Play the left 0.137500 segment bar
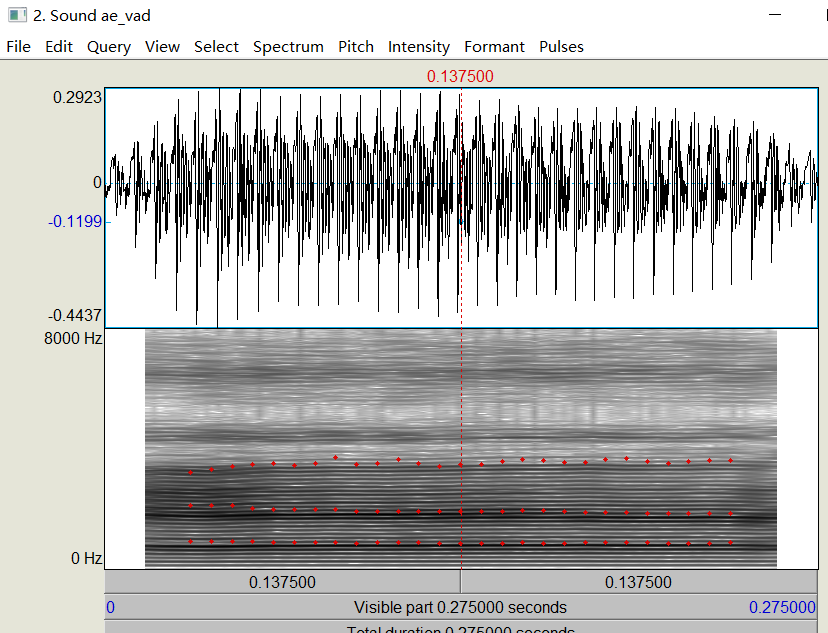Screen dimensions: 828x633 pos(283,582)
